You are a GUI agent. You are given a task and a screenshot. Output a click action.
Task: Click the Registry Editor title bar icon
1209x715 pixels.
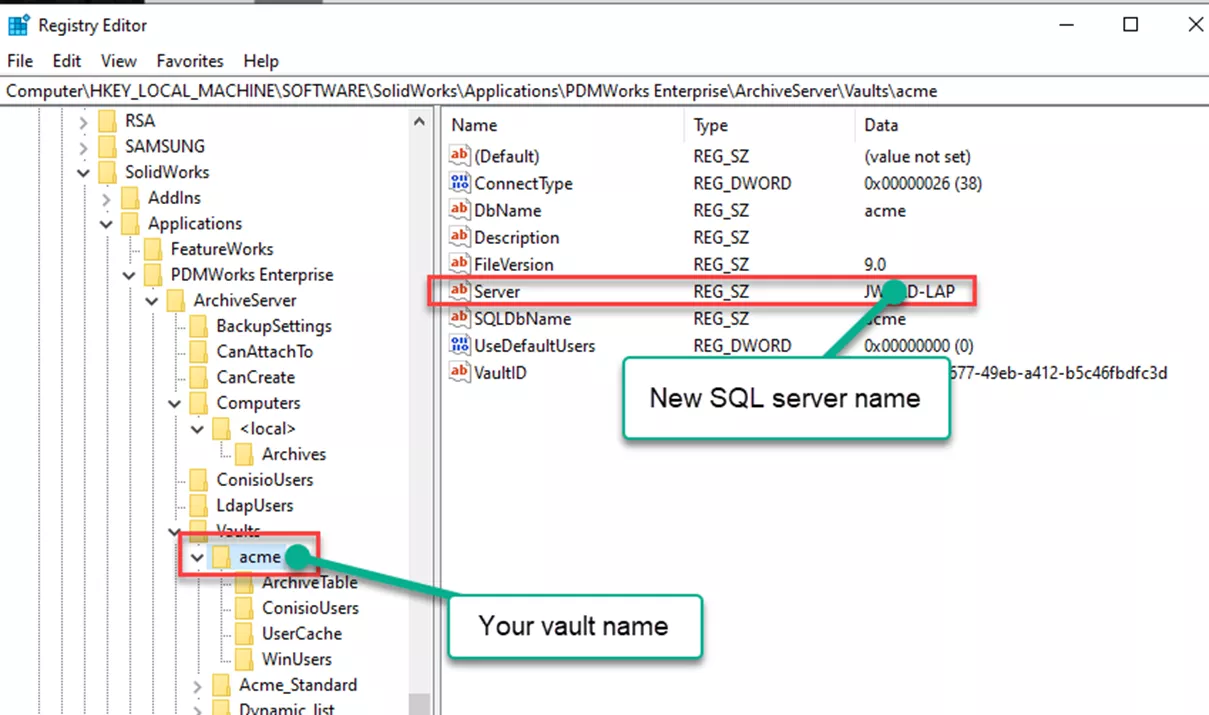tap(17, 24)
